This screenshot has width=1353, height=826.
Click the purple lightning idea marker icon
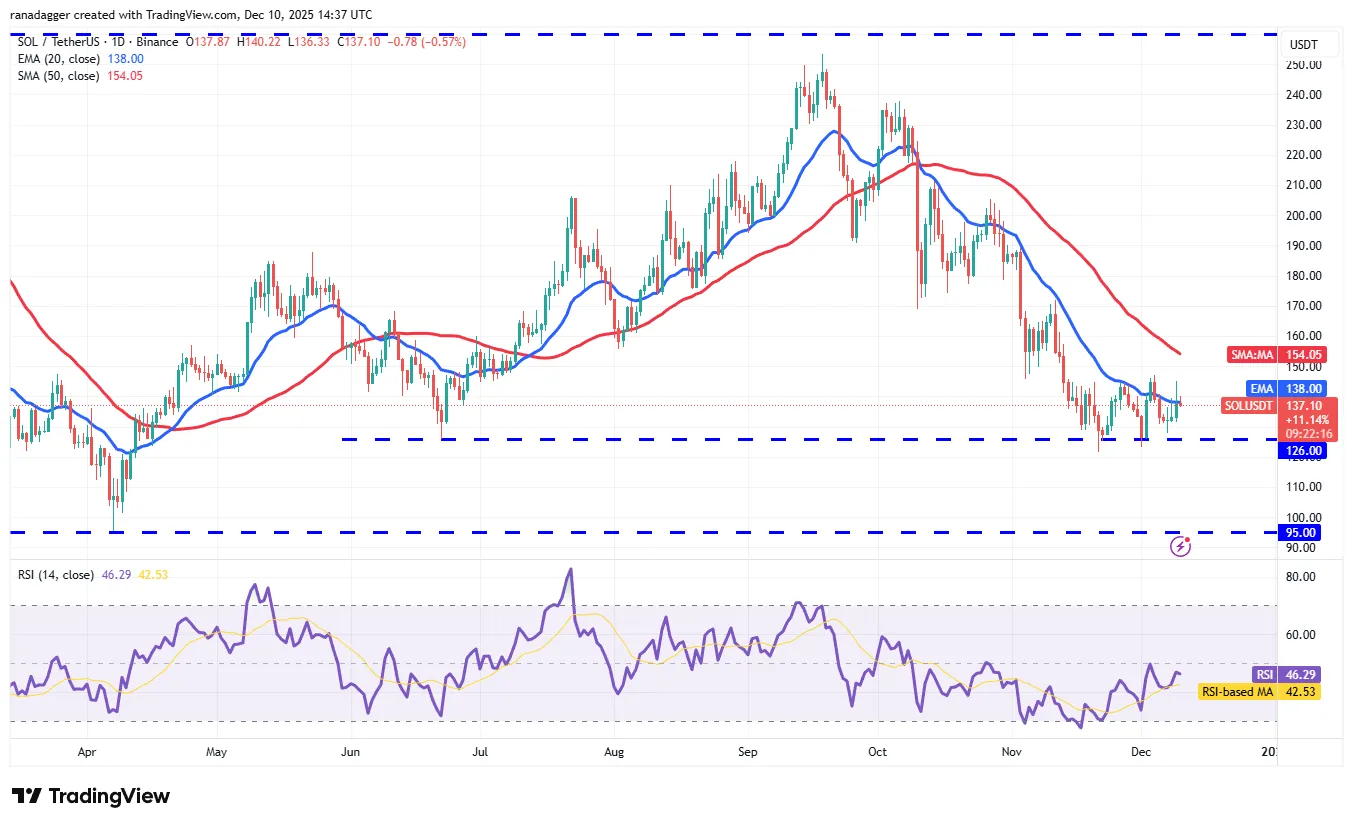(x=1180, y=545)
